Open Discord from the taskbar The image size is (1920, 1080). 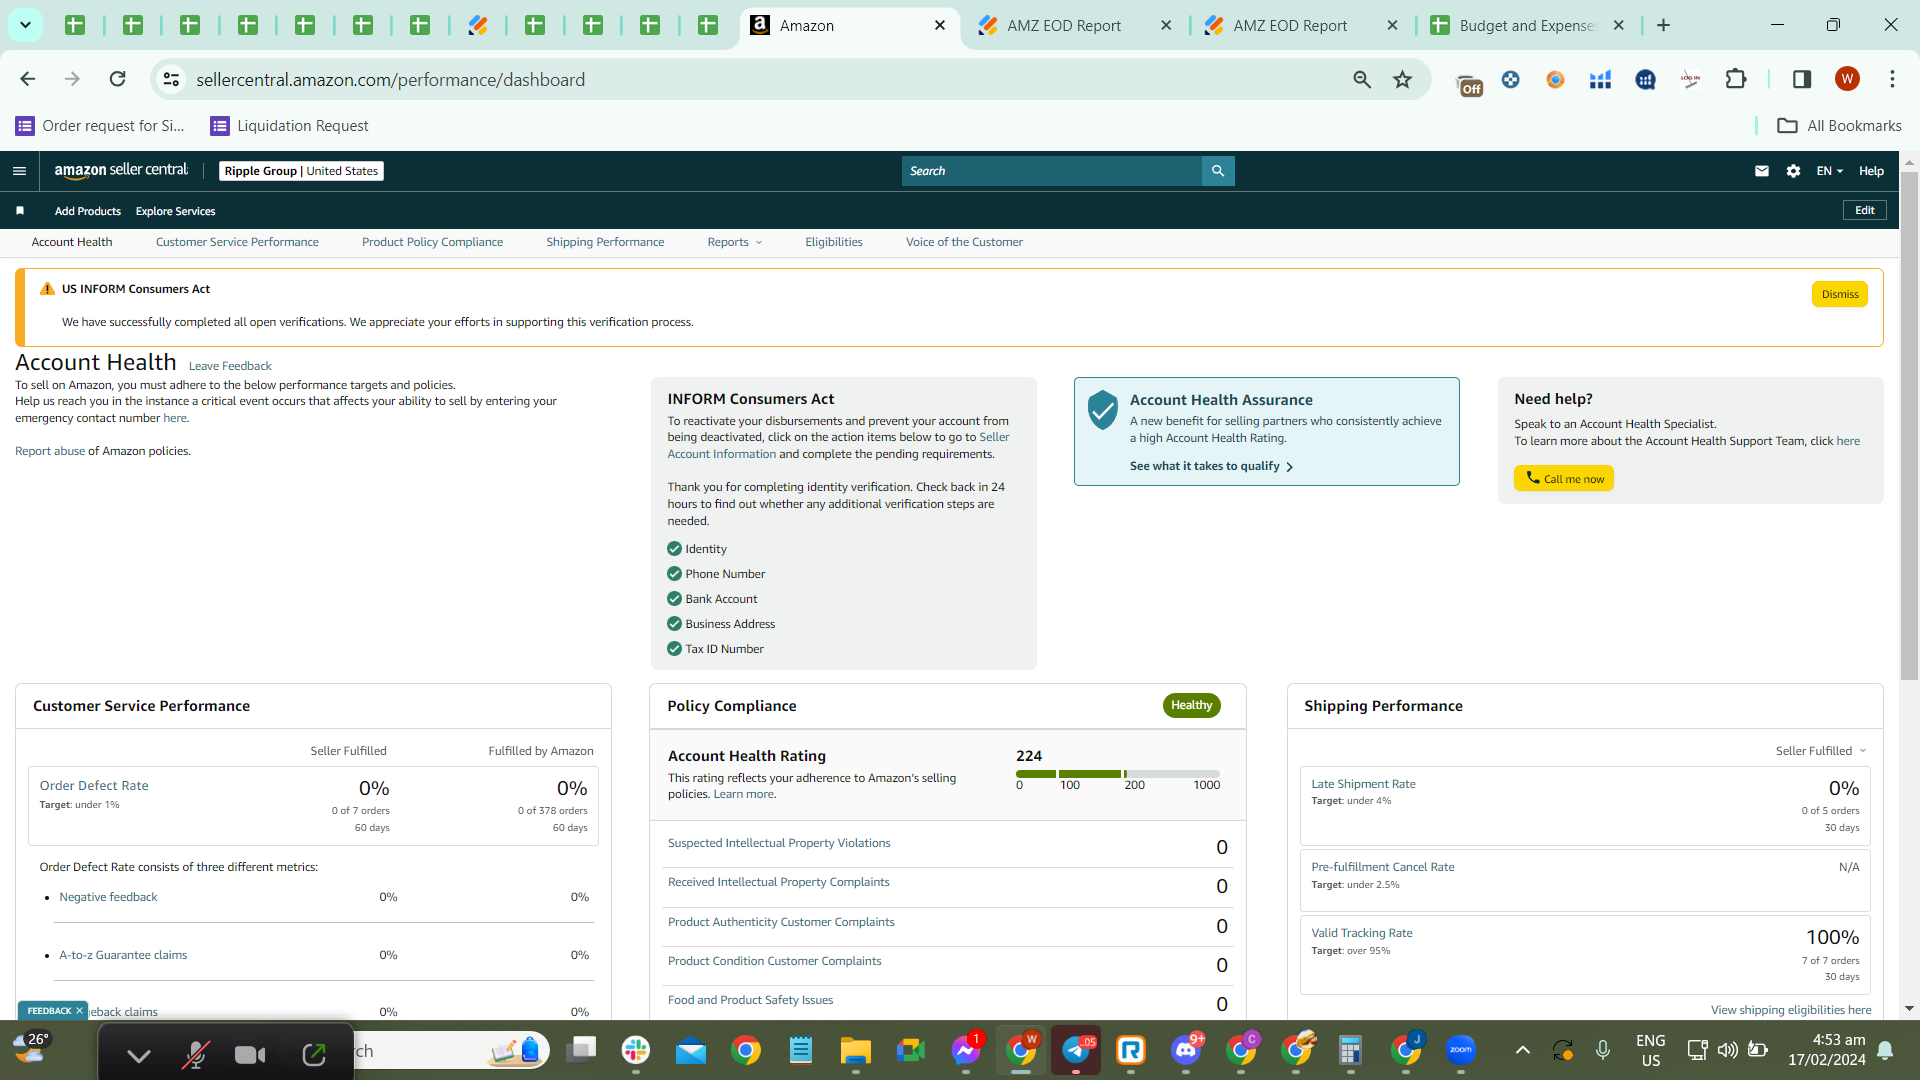tap(1186, 1051)
